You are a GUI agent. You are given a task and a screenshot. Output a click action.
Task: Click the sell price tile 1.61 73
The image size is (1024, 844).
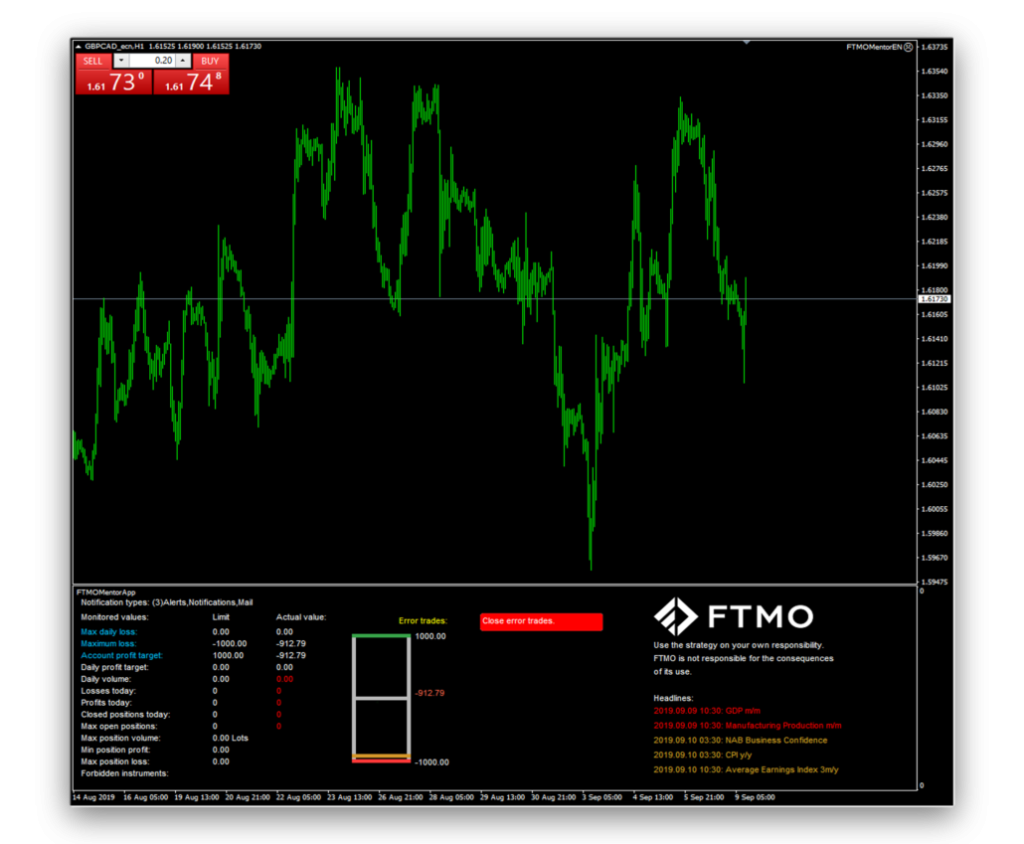pos(113,83)
